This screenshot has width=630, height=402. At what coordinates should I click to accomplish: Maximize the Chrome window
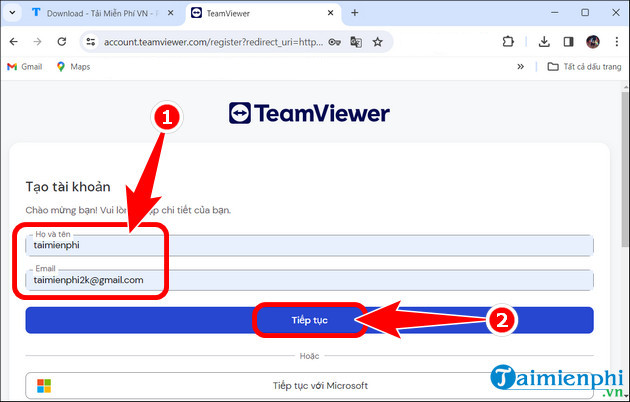585,13
